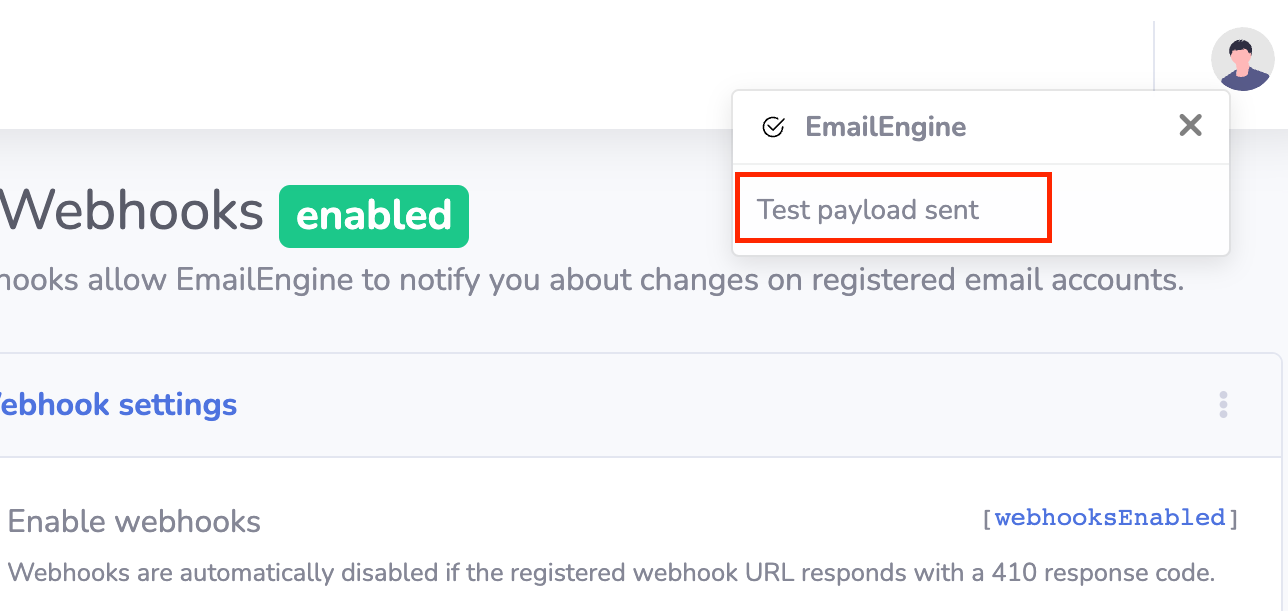This screenshot has width=1288, height=611.
Task: Click the green enabled status badge
Action: click(374, 216)
